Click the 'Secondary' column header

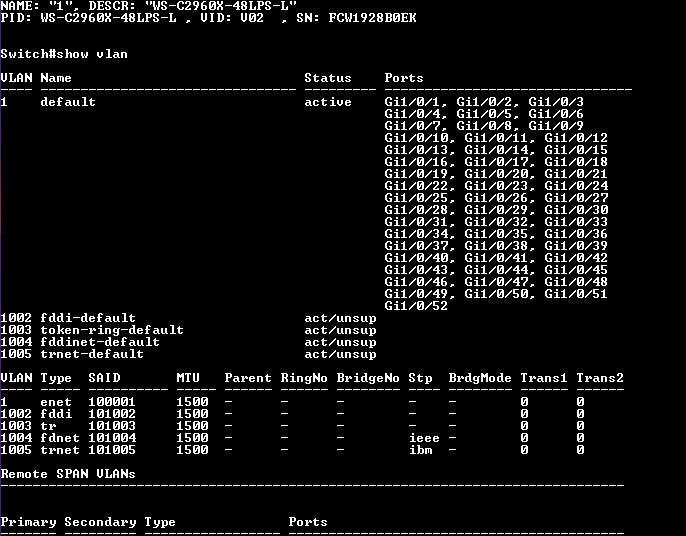(x=100, y=522)
